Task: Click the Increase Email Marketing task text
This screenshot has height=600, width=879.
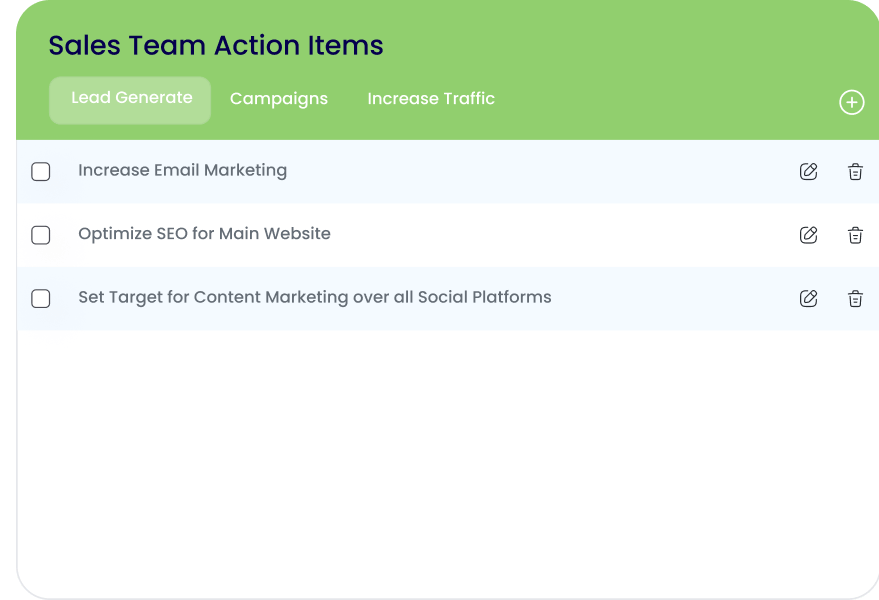Action: (182, 170)
